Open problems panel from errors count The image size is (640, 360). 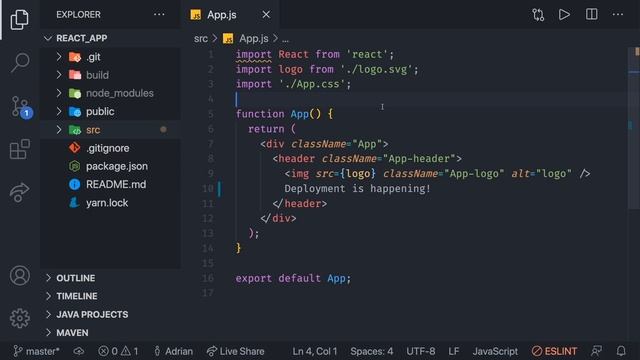click(118, 351)
